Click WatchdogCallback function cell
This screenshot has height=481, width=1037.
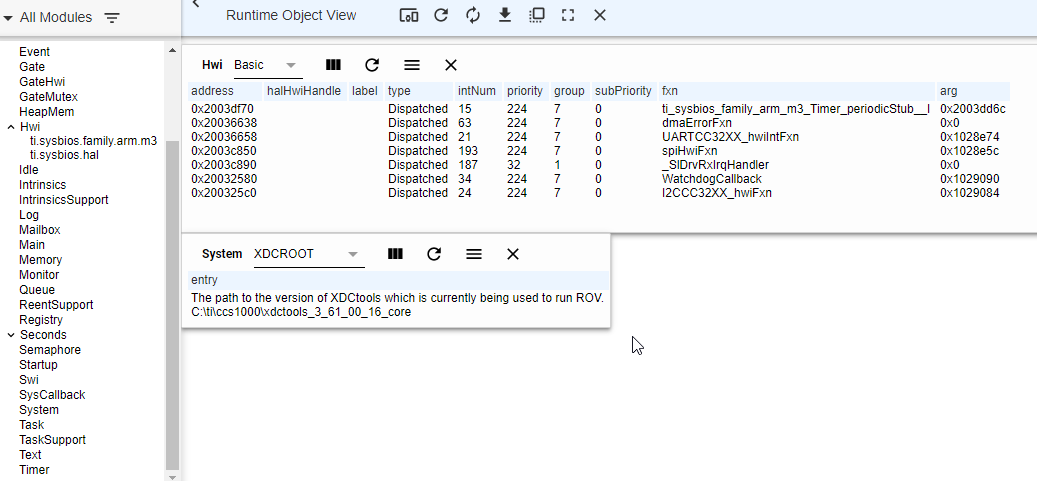click(712, 179)
